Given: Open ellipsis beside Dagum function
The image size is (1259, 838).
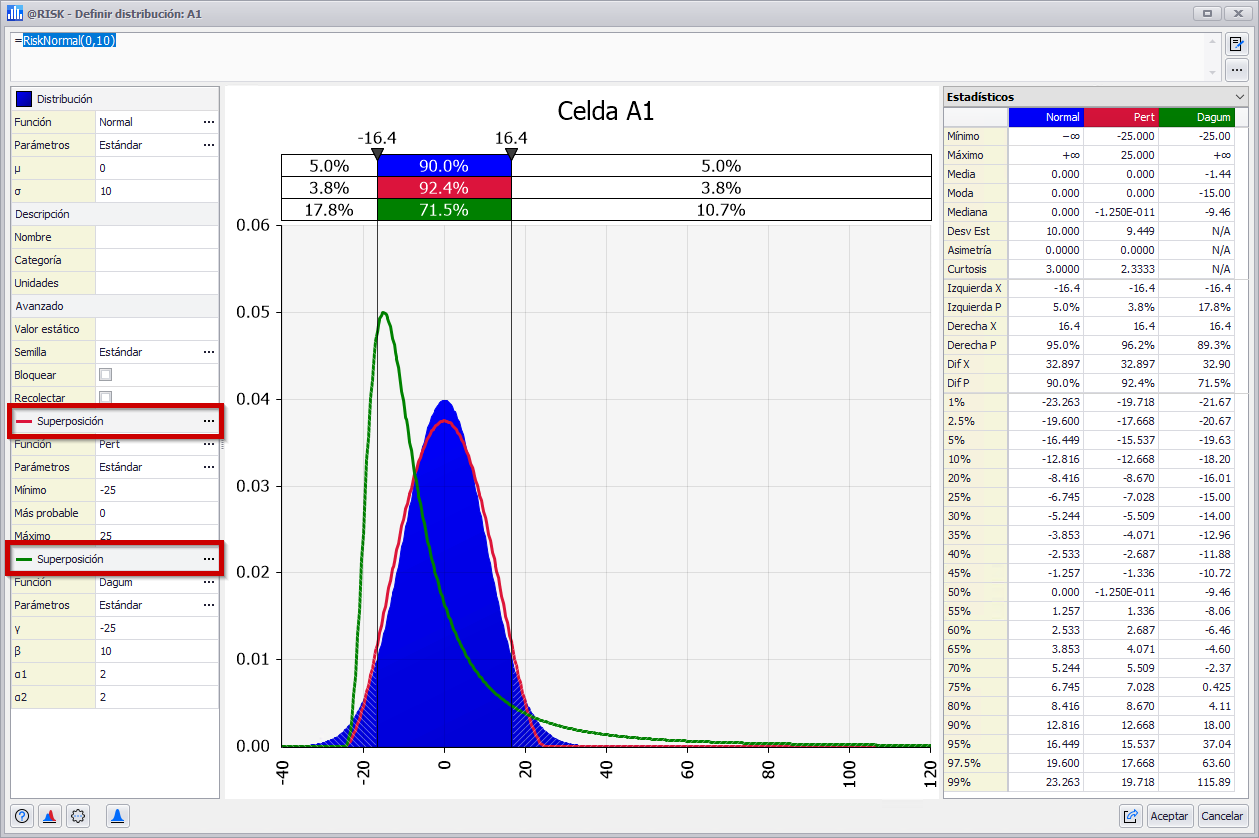Looking at the screenshot, I should [208, 582].
